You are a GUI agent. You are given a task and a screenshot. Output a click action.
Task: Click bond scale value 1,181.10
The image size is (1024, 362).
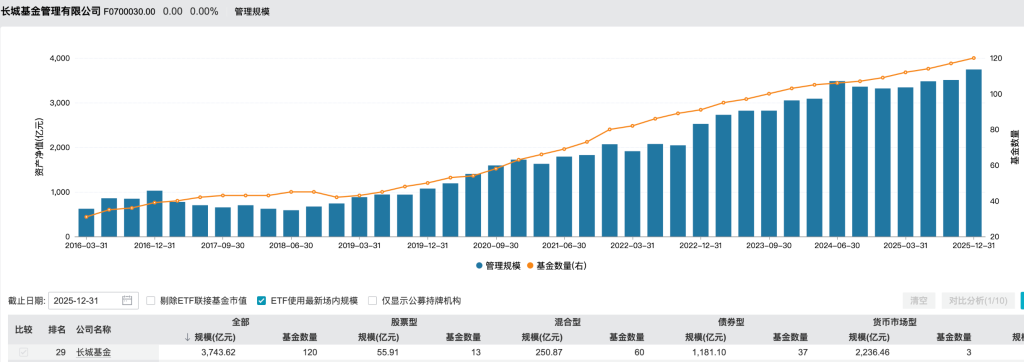[709, 352]
